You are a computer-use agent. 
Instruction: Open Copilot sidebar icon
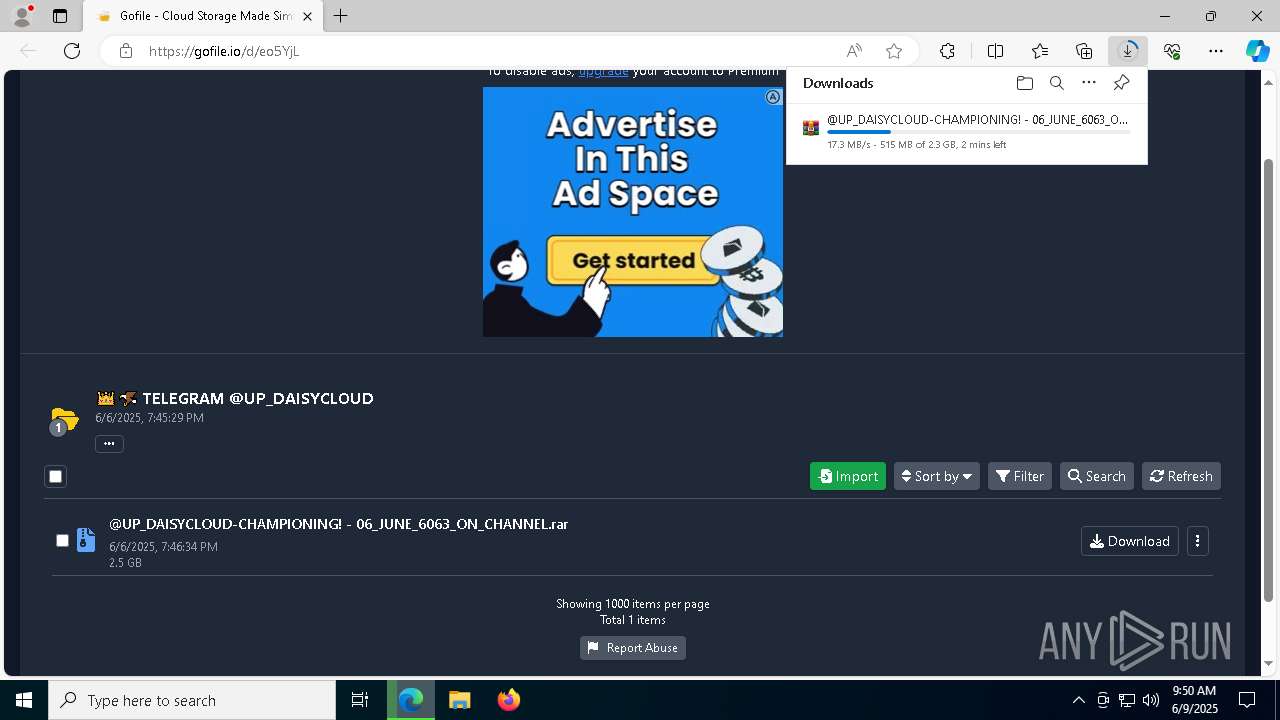coord(1258,51)
